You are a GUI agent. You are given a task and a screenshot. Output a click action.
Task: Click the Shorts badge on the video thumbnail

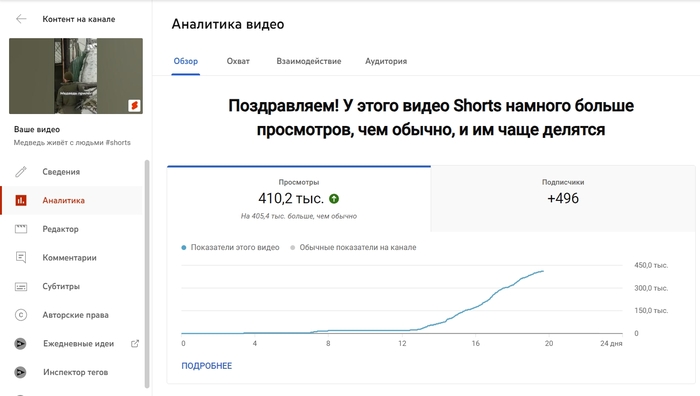coord(134,105)
